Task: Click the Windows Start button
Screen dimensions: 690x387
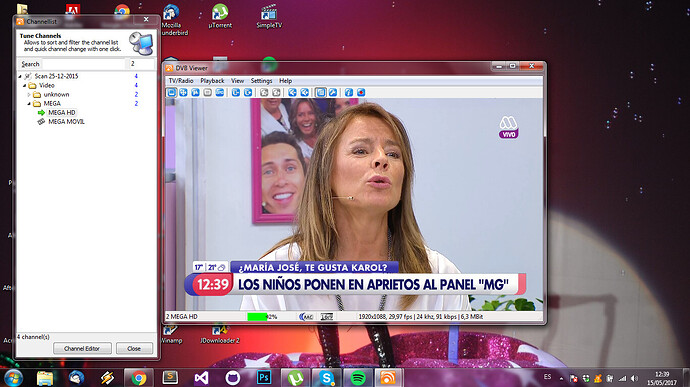Action: [13, 378]
